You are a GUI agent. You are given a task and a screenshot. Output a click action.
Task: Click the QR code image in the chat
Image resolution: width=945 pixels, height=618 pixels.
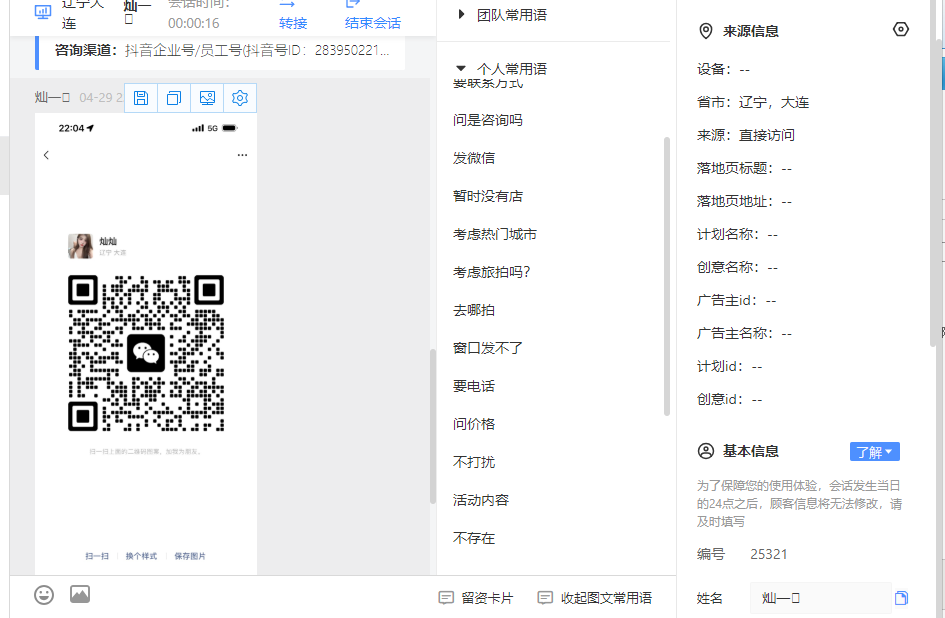point(146,353)
